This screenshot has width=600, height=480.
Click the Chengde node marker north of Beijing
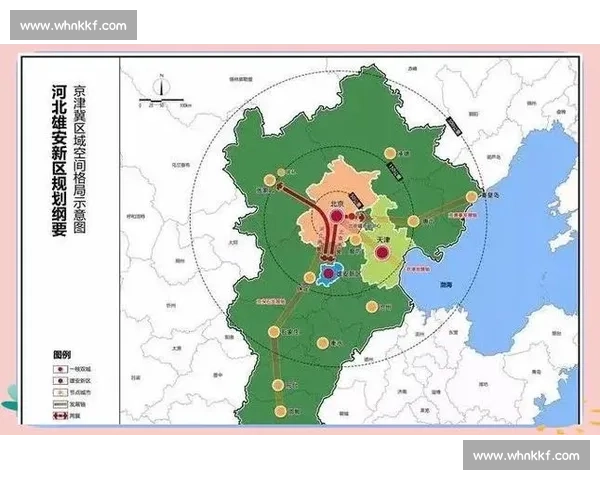[391, 153]
